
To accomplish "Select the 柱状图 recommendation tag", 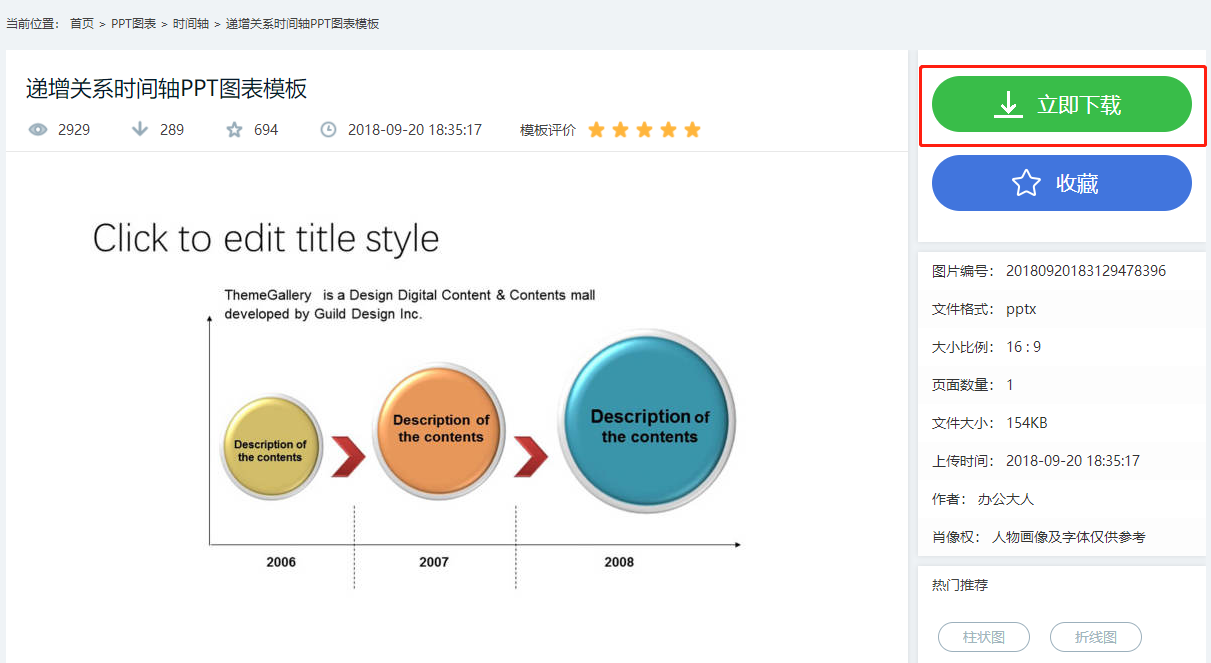I will coord(984,637).
